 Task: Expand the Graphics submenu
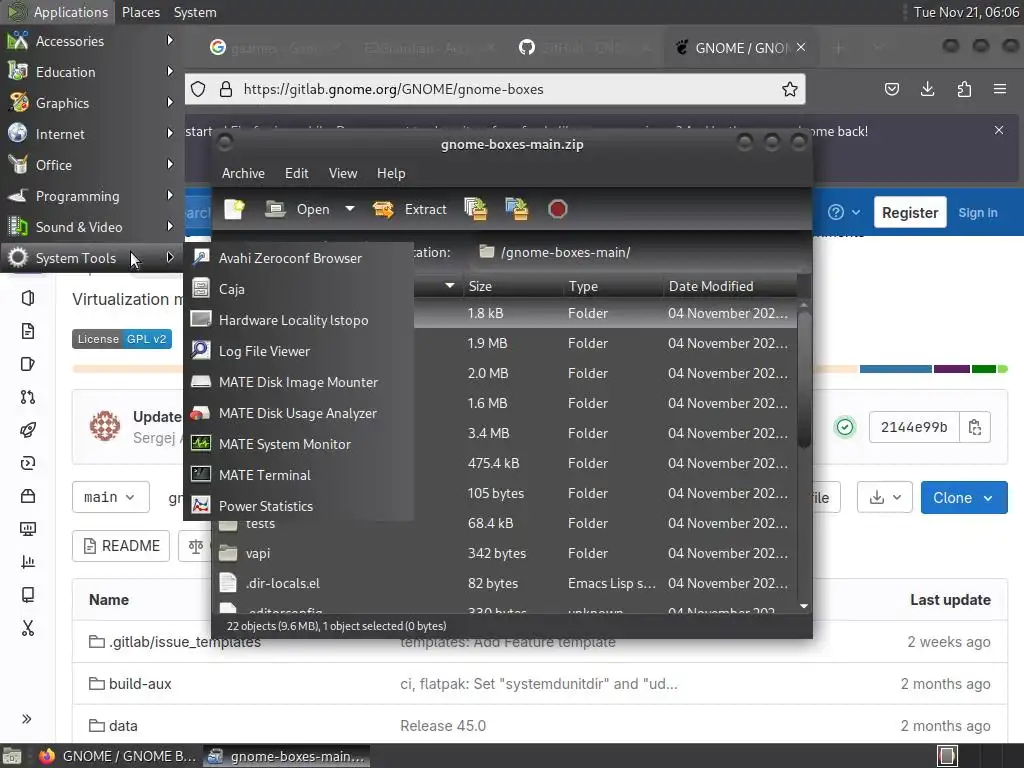pos(91,103)
